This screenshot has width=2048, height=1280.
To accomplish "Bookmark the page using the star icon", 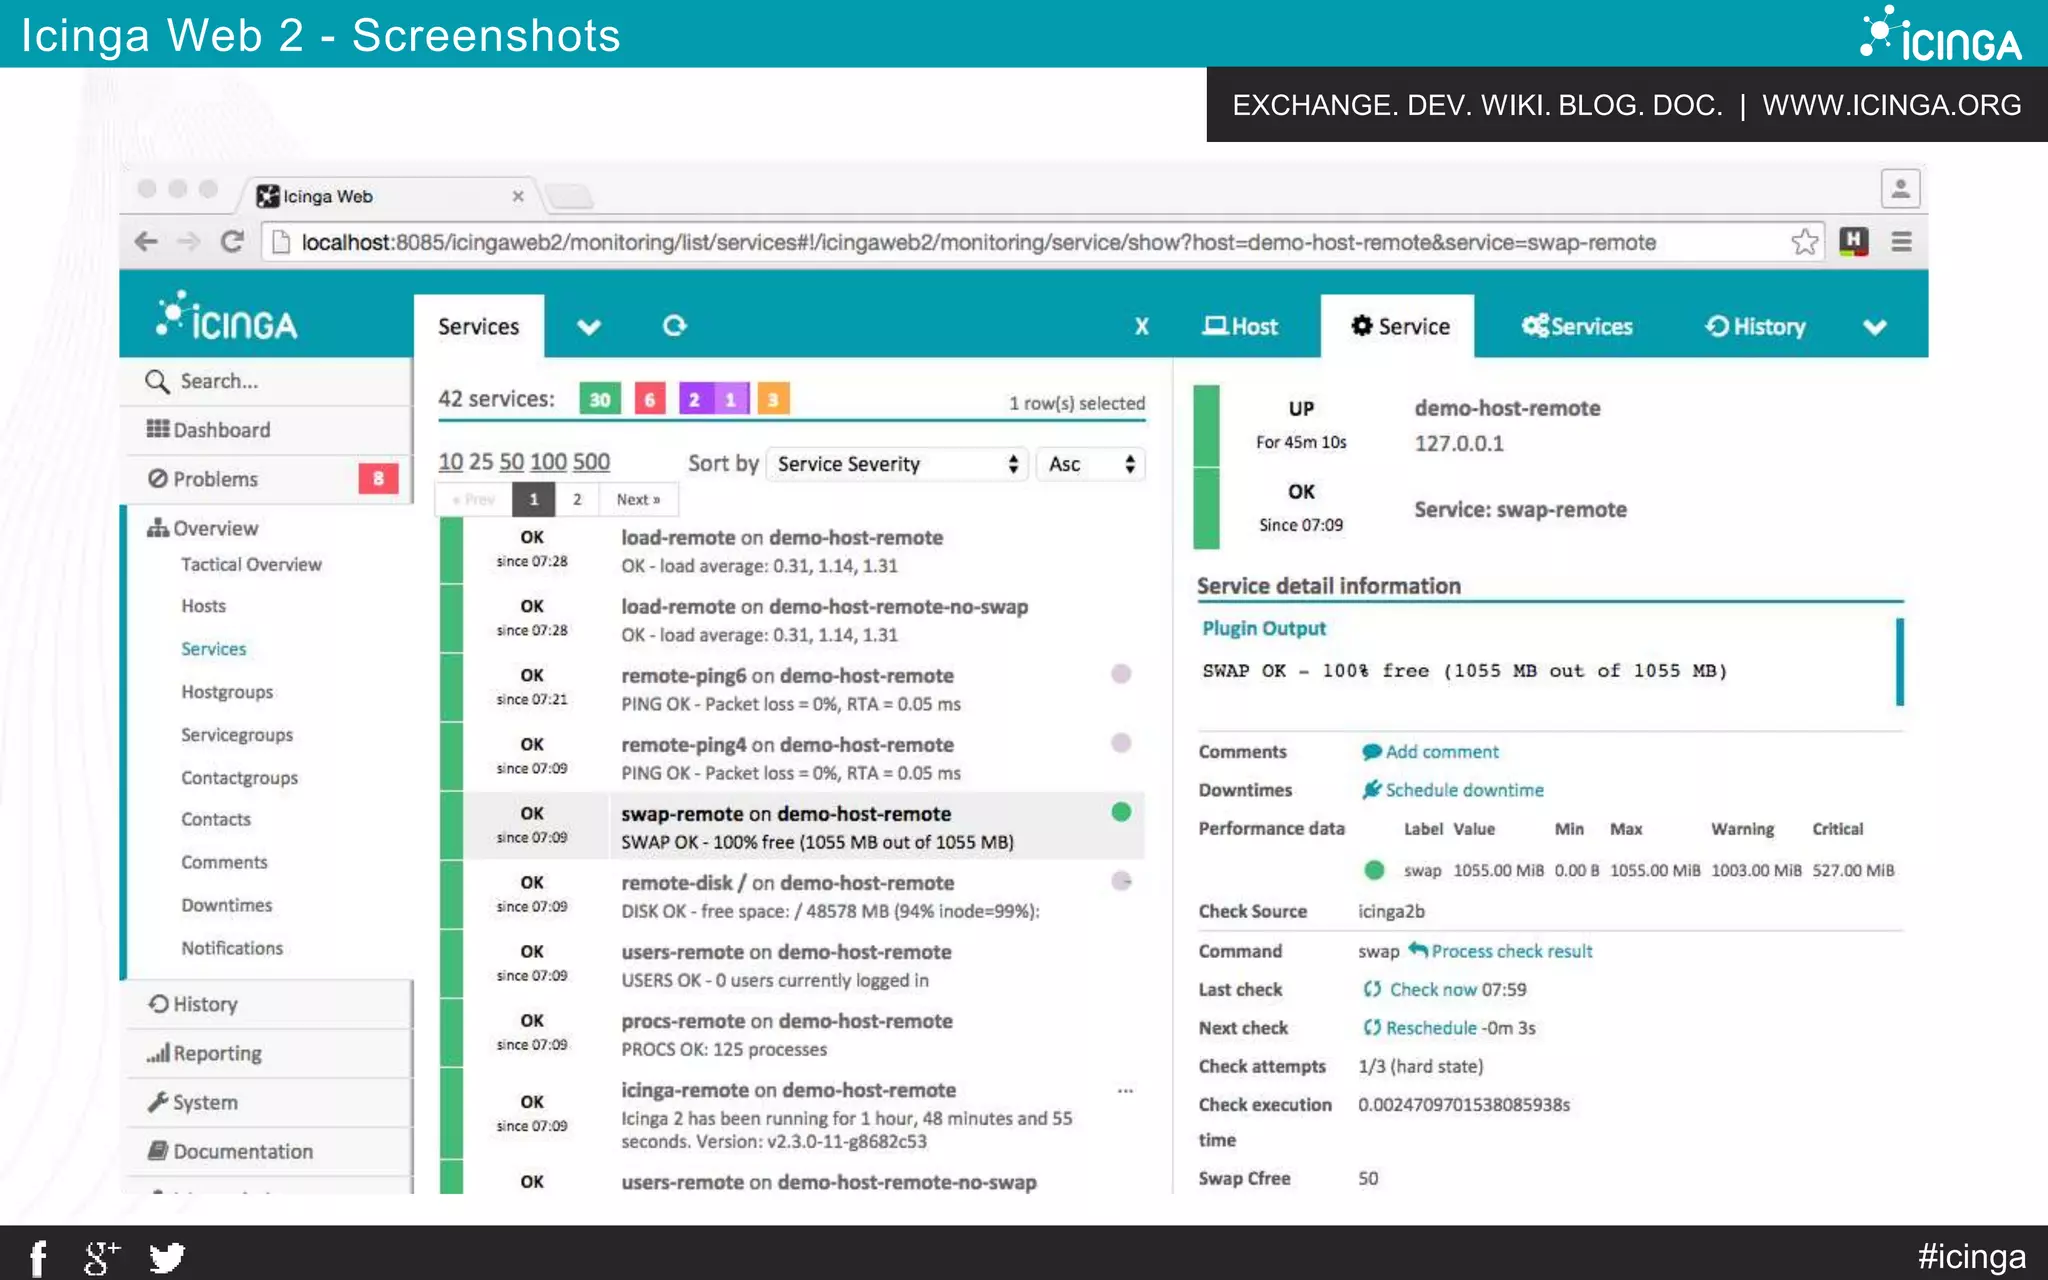I will pyautogui.click(x=1805, y=241).
